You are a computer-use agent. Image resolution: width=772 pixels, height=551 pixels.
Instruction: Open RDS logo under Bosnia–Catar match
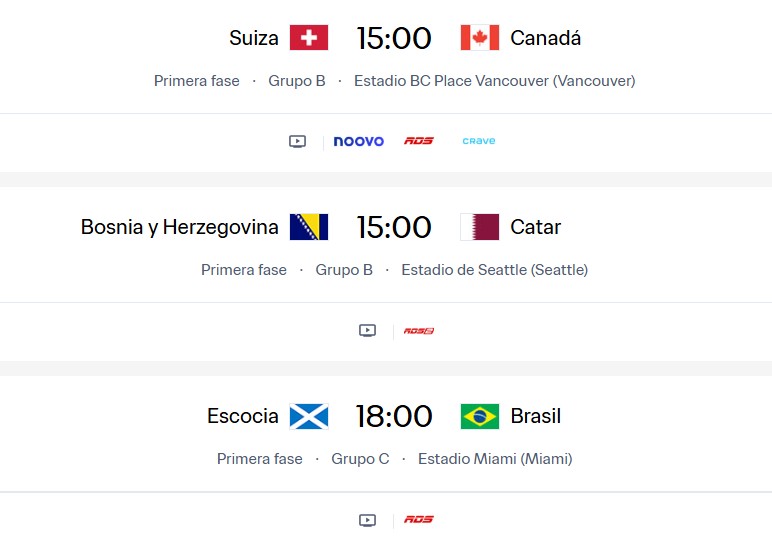418,330
